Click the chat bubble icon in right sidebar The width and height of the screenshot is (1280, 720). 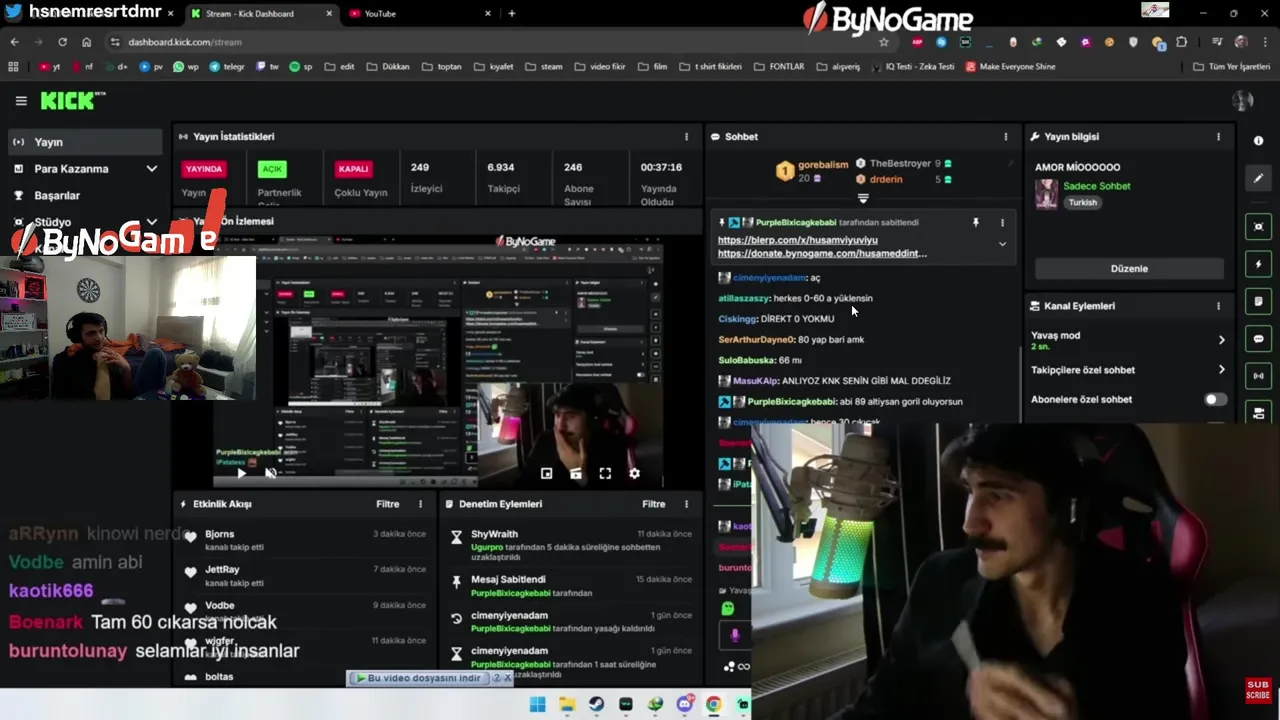point(1258,339)
